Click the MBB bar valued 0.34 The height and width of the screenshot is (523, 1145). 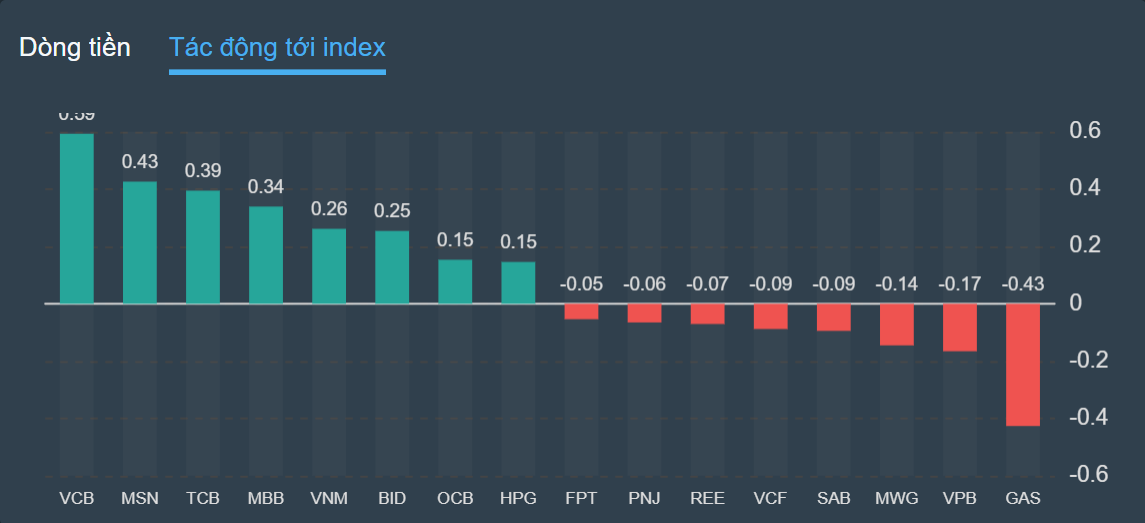click(266, 255)
